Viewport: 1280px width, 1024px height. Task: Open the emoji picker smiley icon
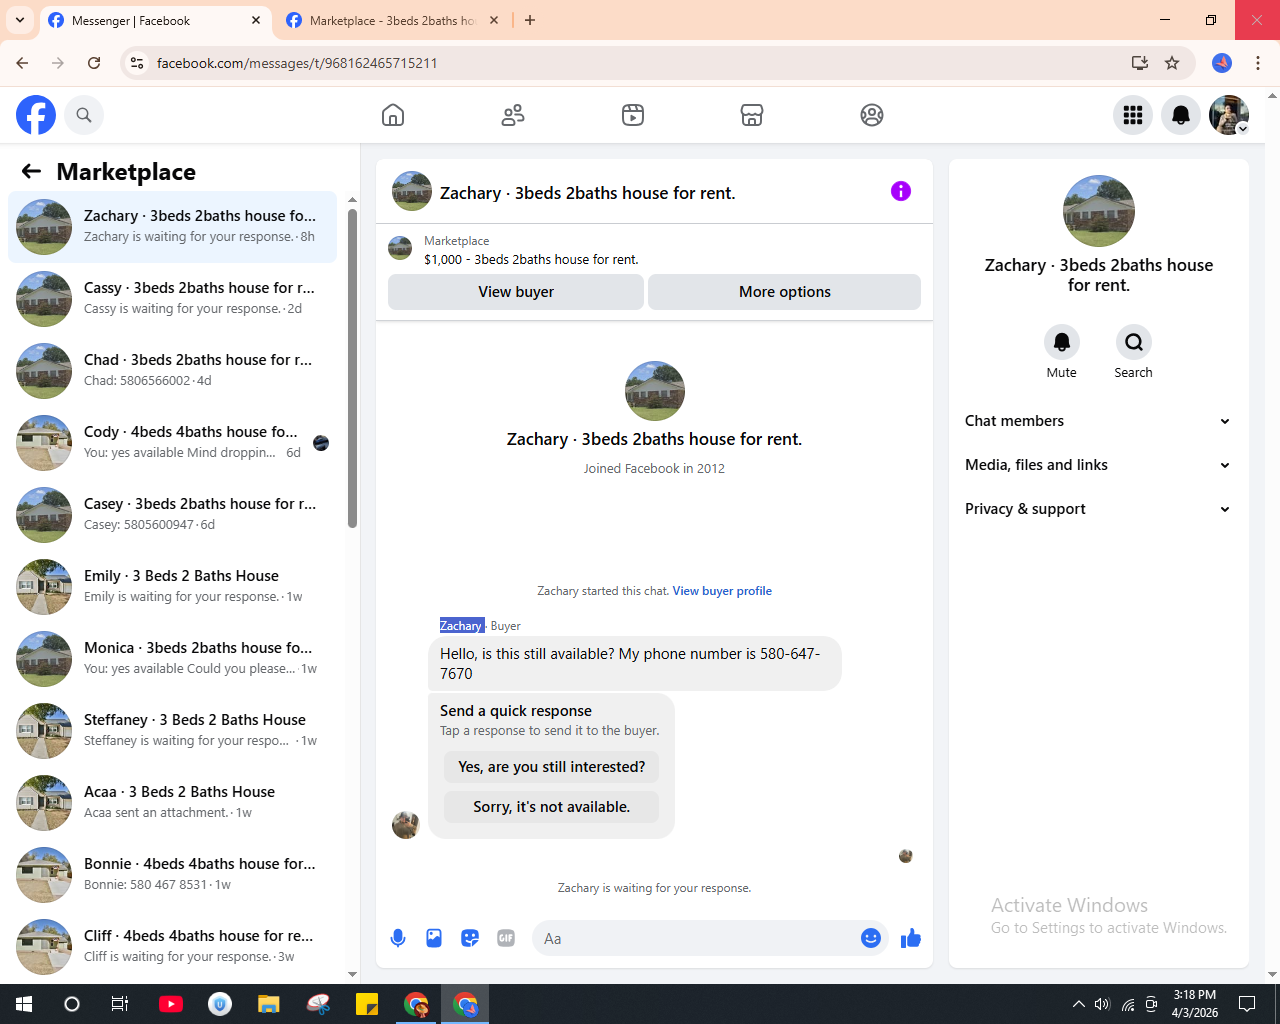point(871,938)
